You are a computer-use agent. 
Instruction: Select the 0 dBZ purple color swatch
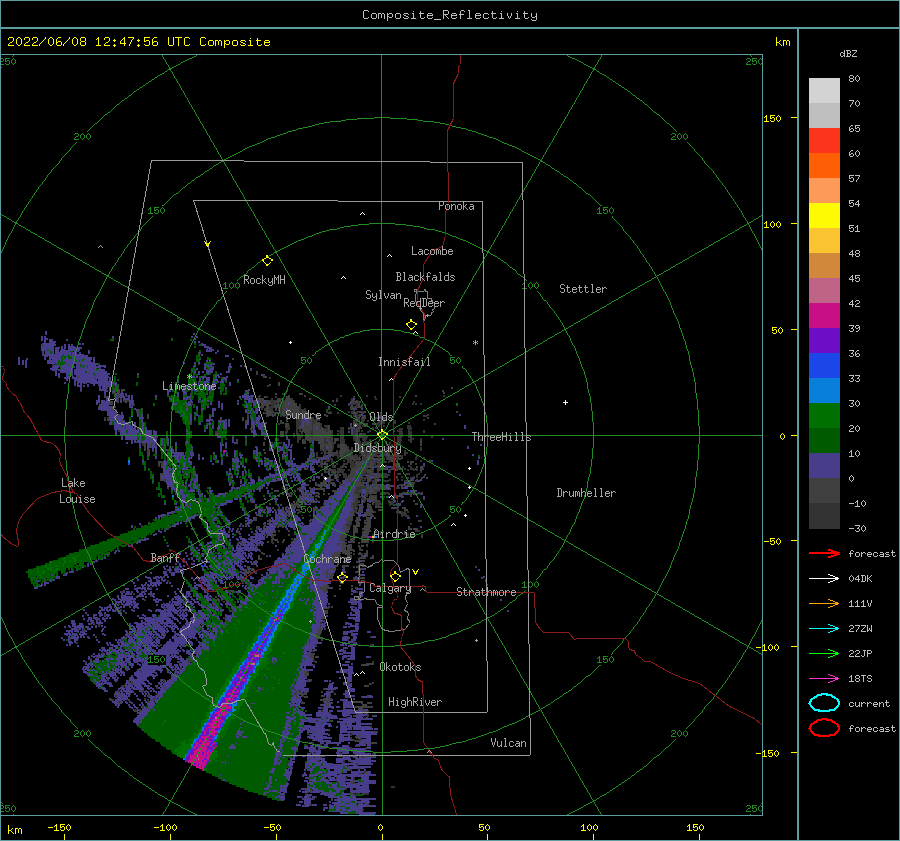click(824, 466)
